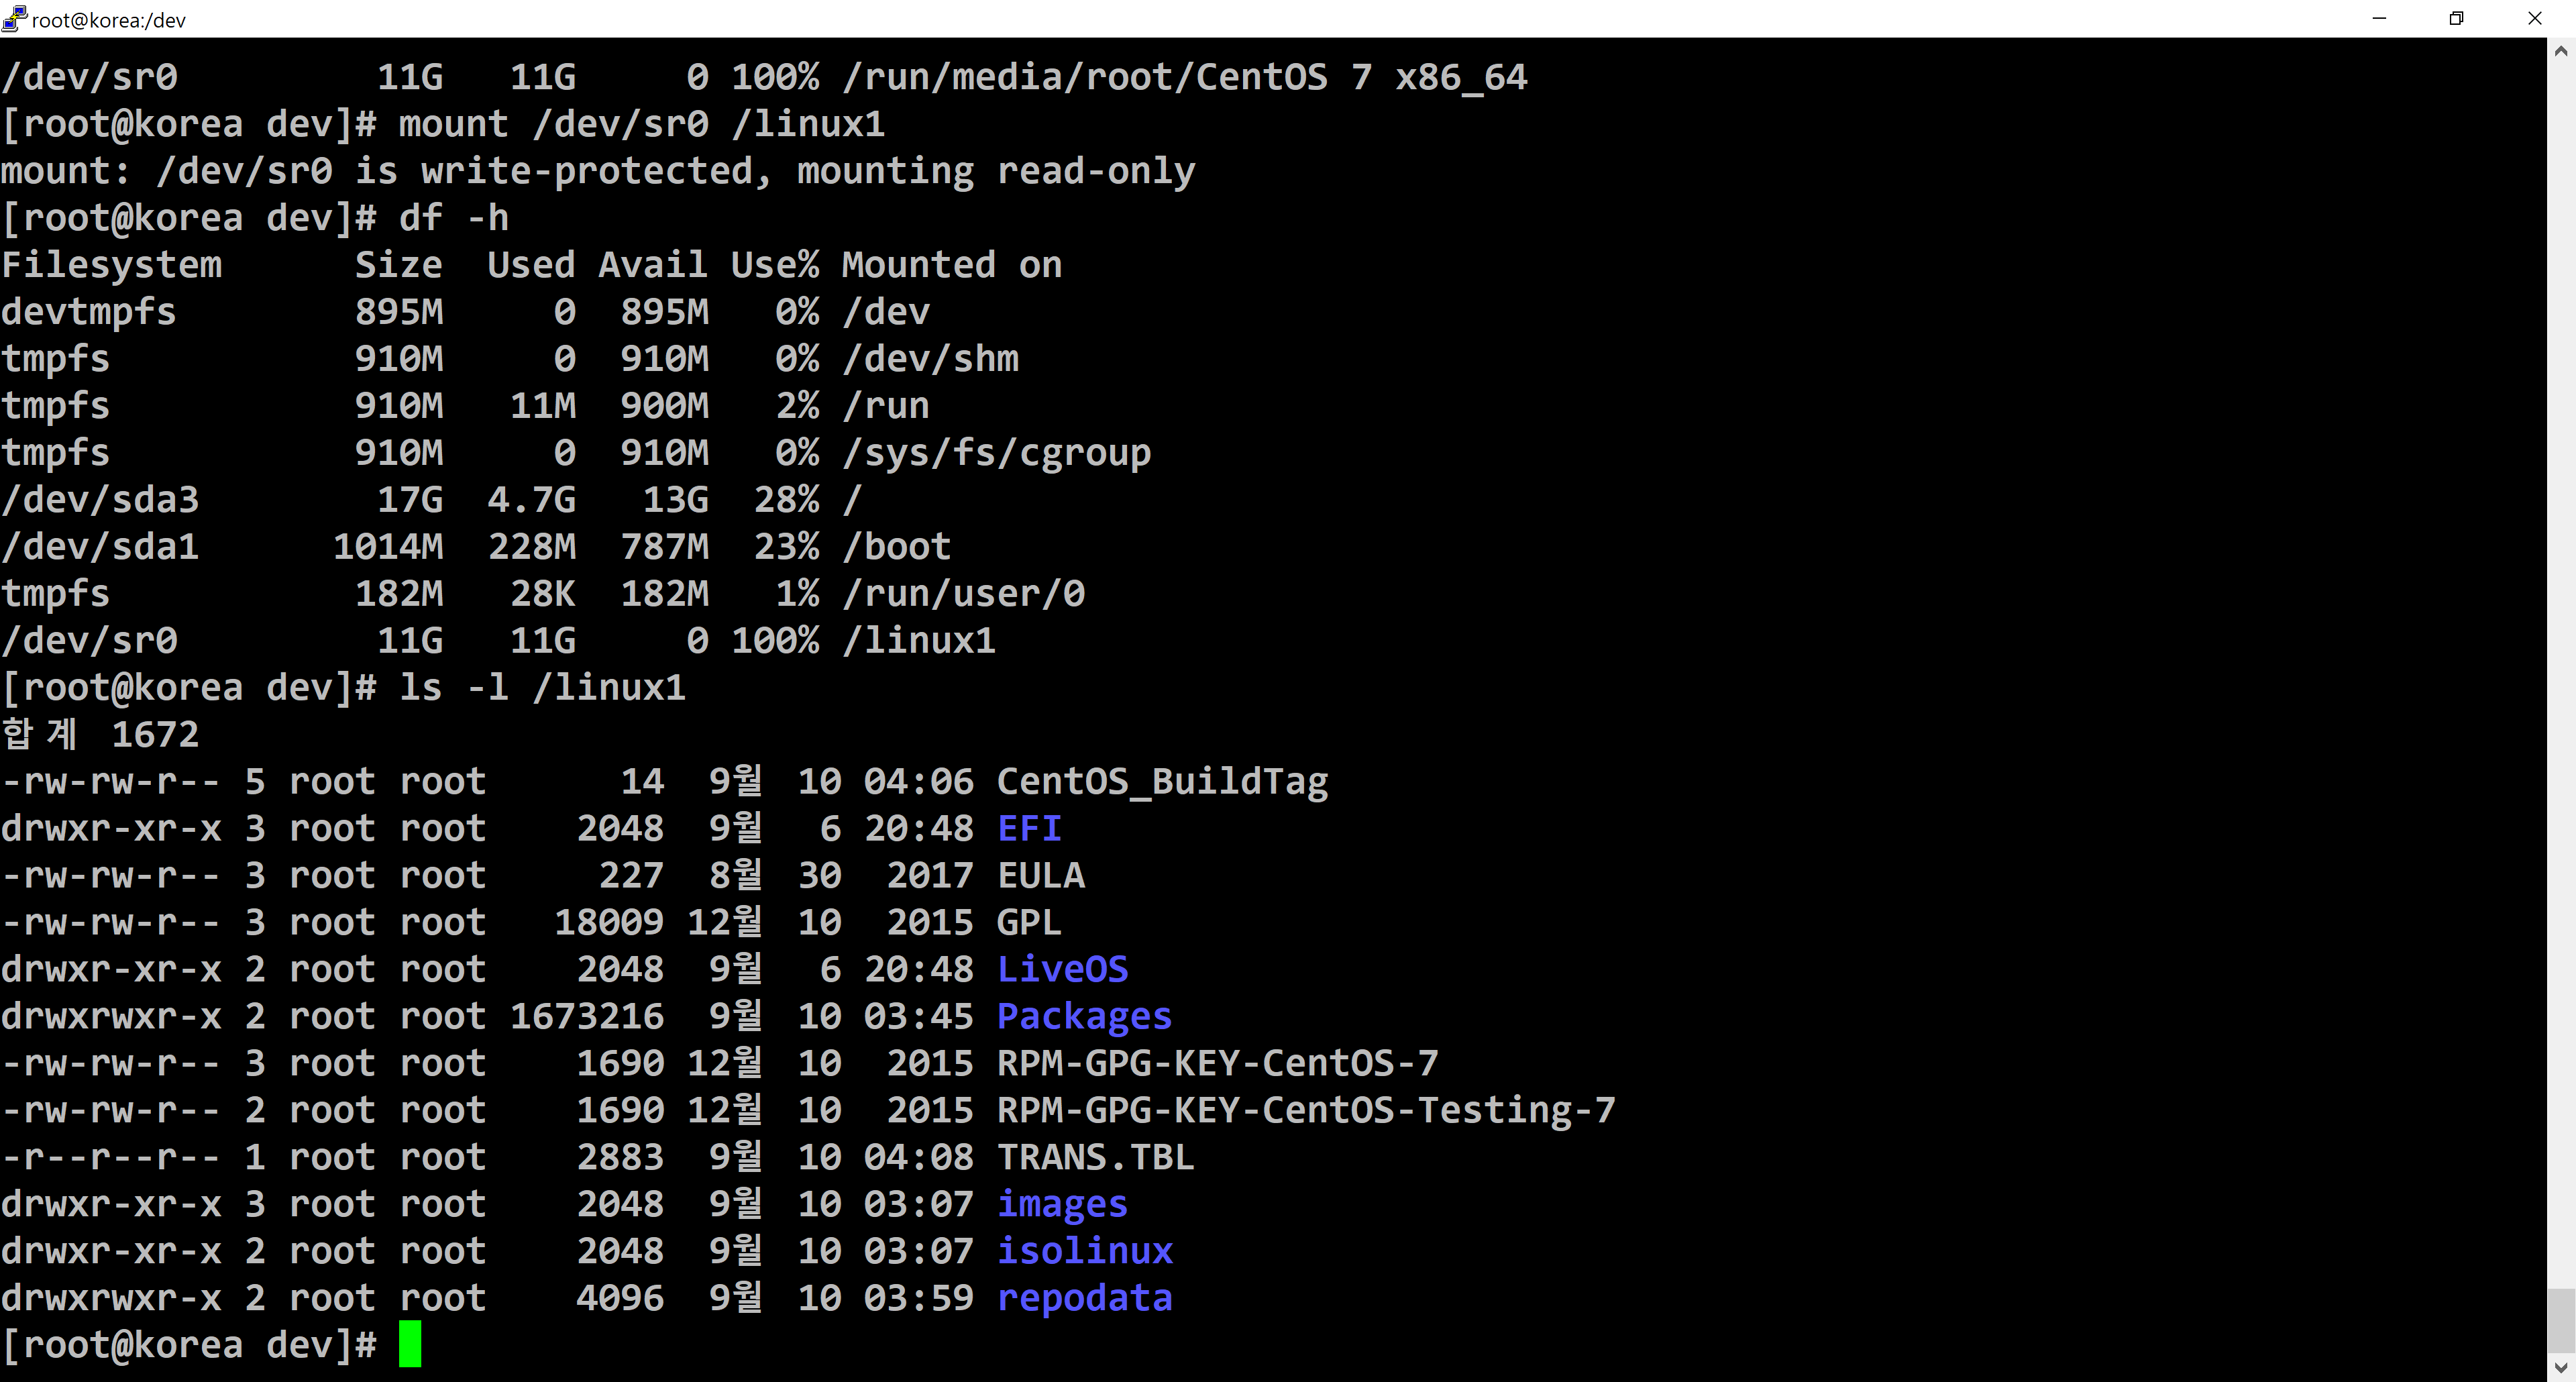2576x1382 pixels.
Task: Click the window title text root@korea:/dev
Action: (108, 20)
